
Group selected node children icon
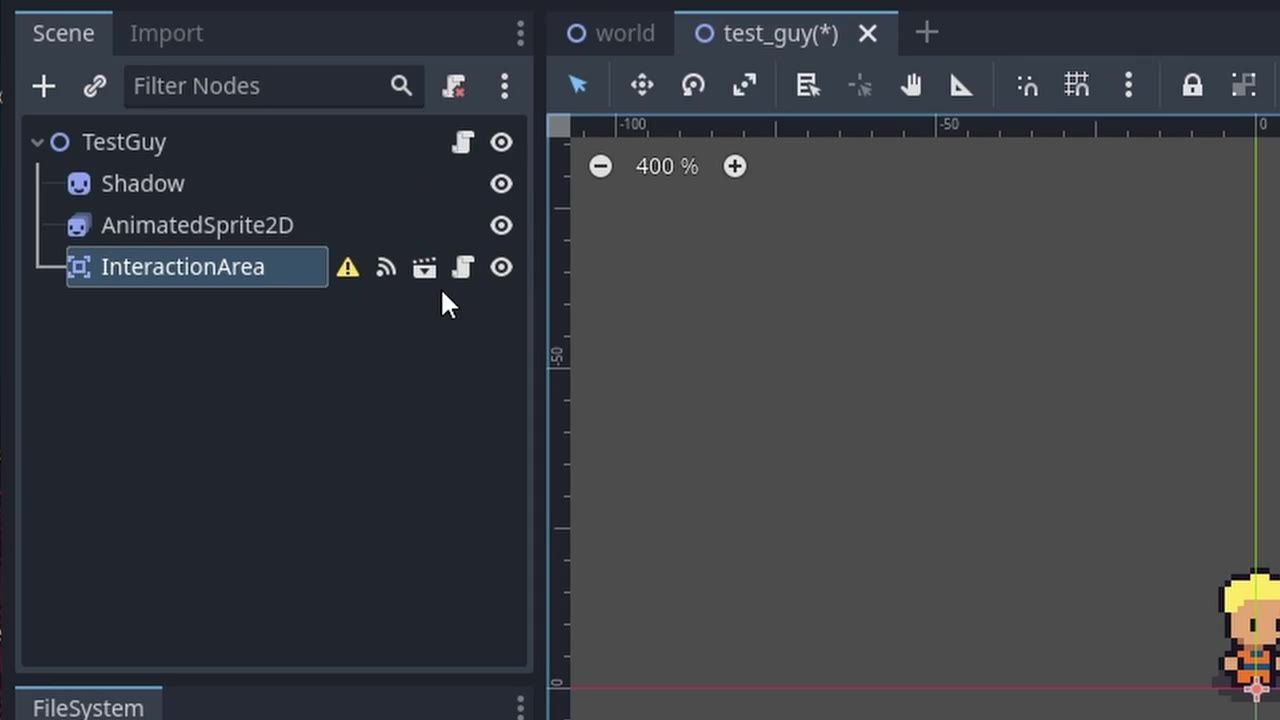[1243, 85]
